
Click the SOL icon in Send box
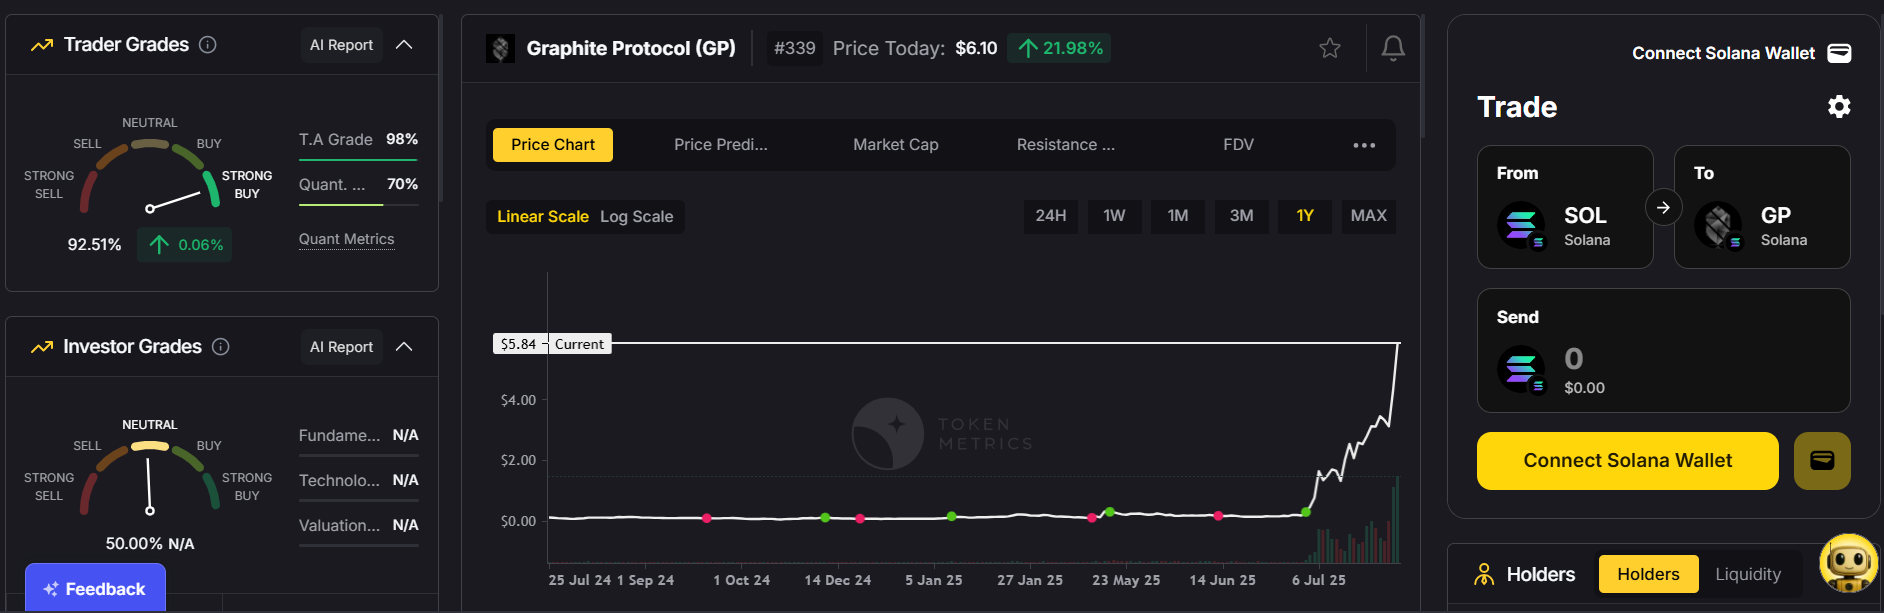(x=1521, y=370)
